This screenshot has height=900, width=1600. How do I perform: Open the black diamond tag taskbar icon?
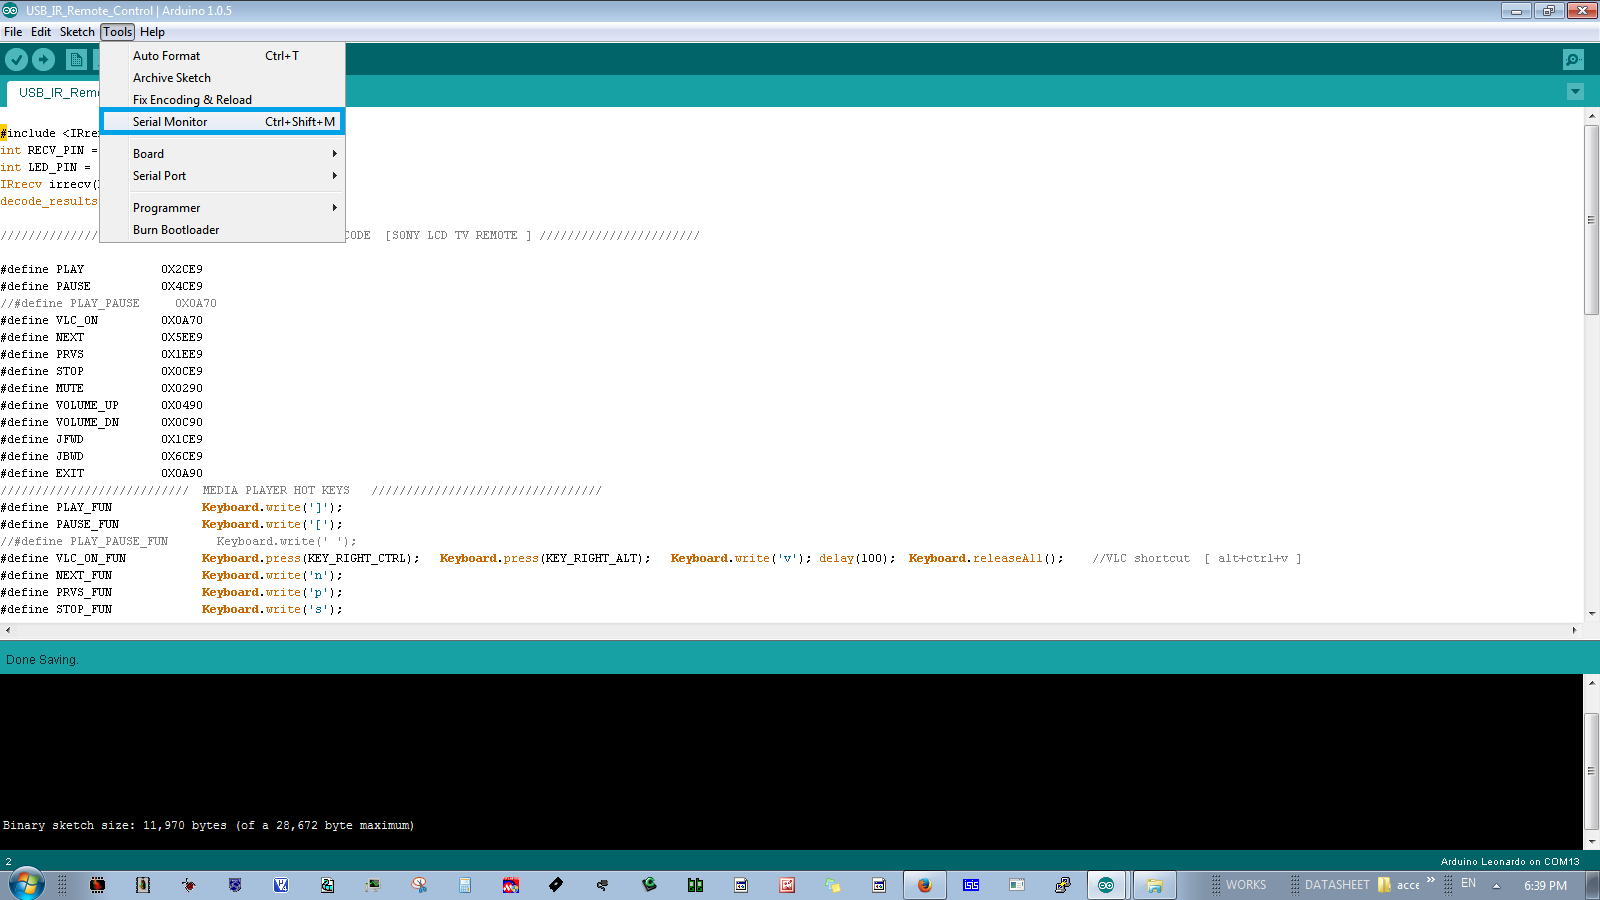556,885
